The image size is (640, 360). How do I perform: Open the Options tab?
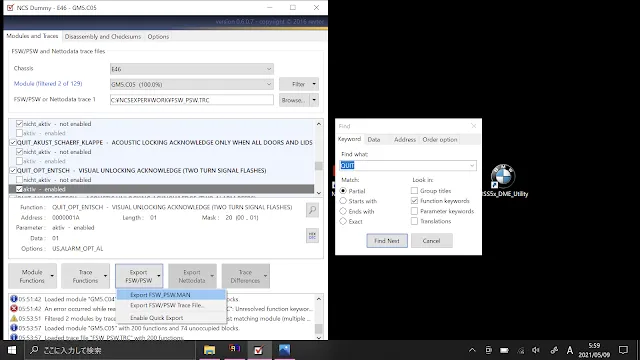tap(158, 36)
